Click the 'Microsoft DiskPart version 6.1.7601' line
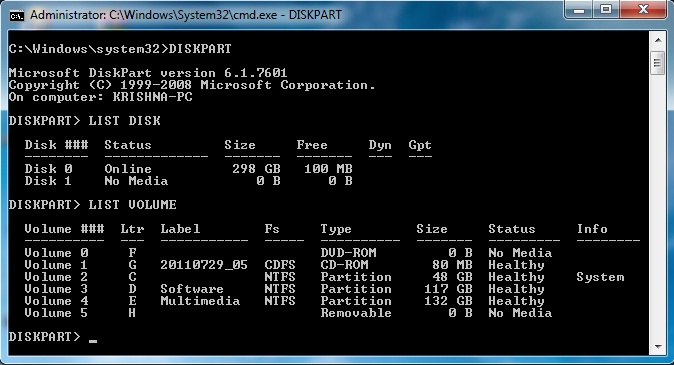Screen dimensions: 674x365 (x=148, y=73)
